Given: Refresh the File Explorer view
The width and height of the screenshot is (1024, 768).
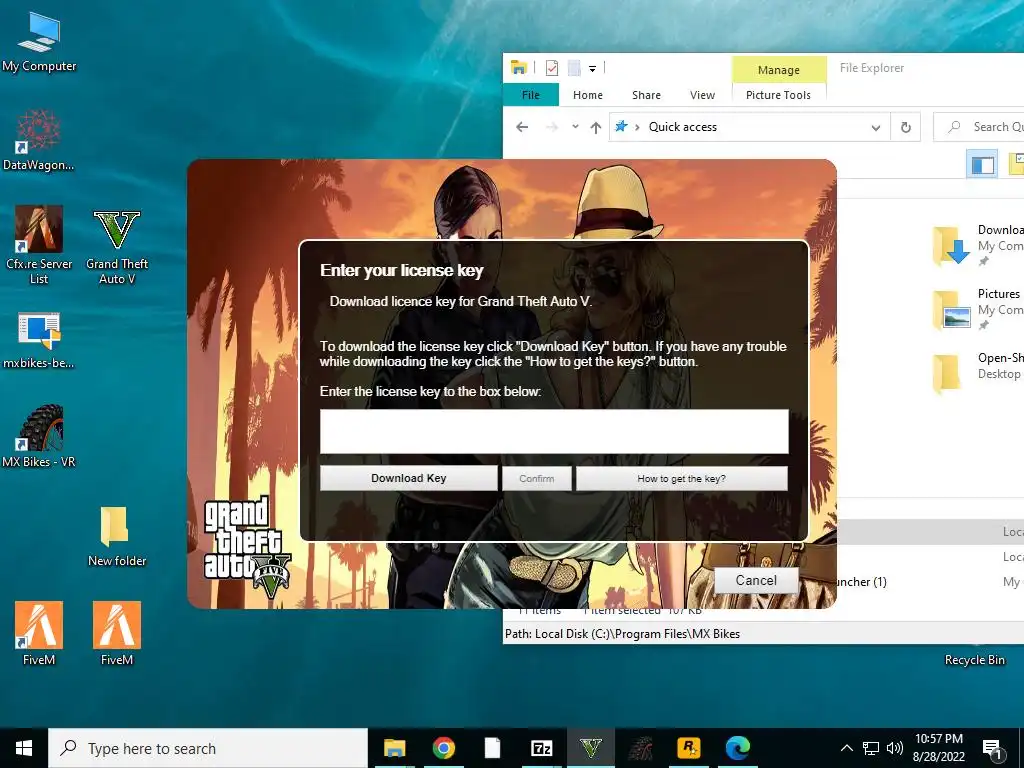Looking at the screenshot, I should click(906, 127).
